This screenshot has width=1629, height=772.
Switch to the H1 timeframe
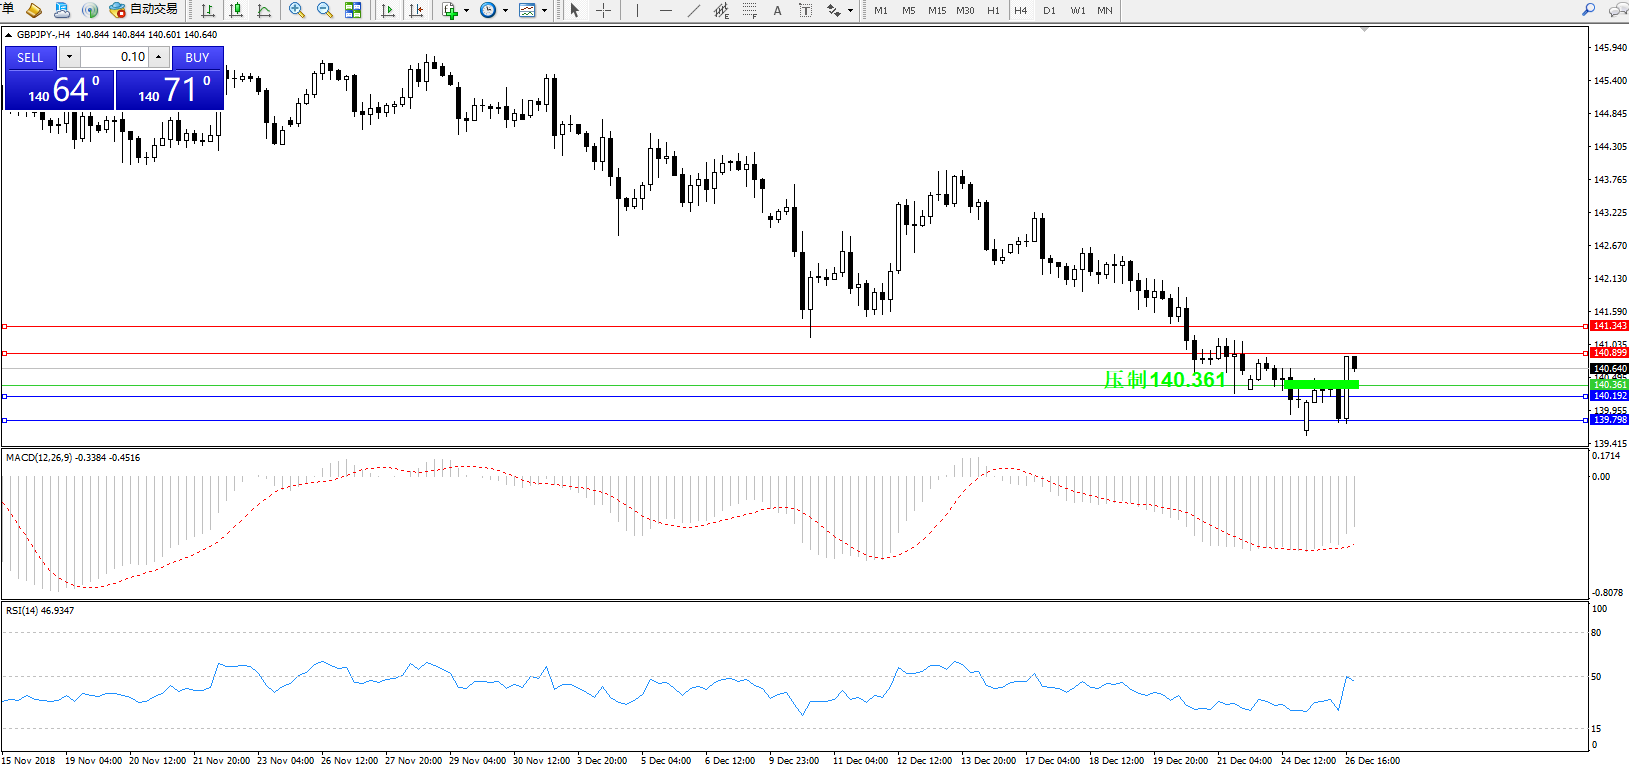pyautogui.click(x=993, y=10)
